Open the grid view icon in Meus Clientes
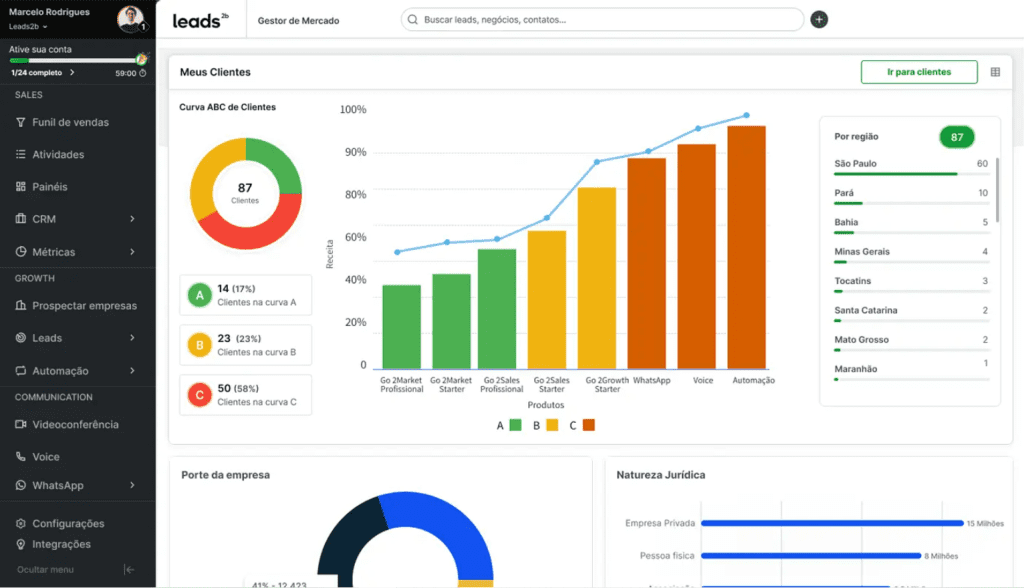 click(x=995, y=72)
